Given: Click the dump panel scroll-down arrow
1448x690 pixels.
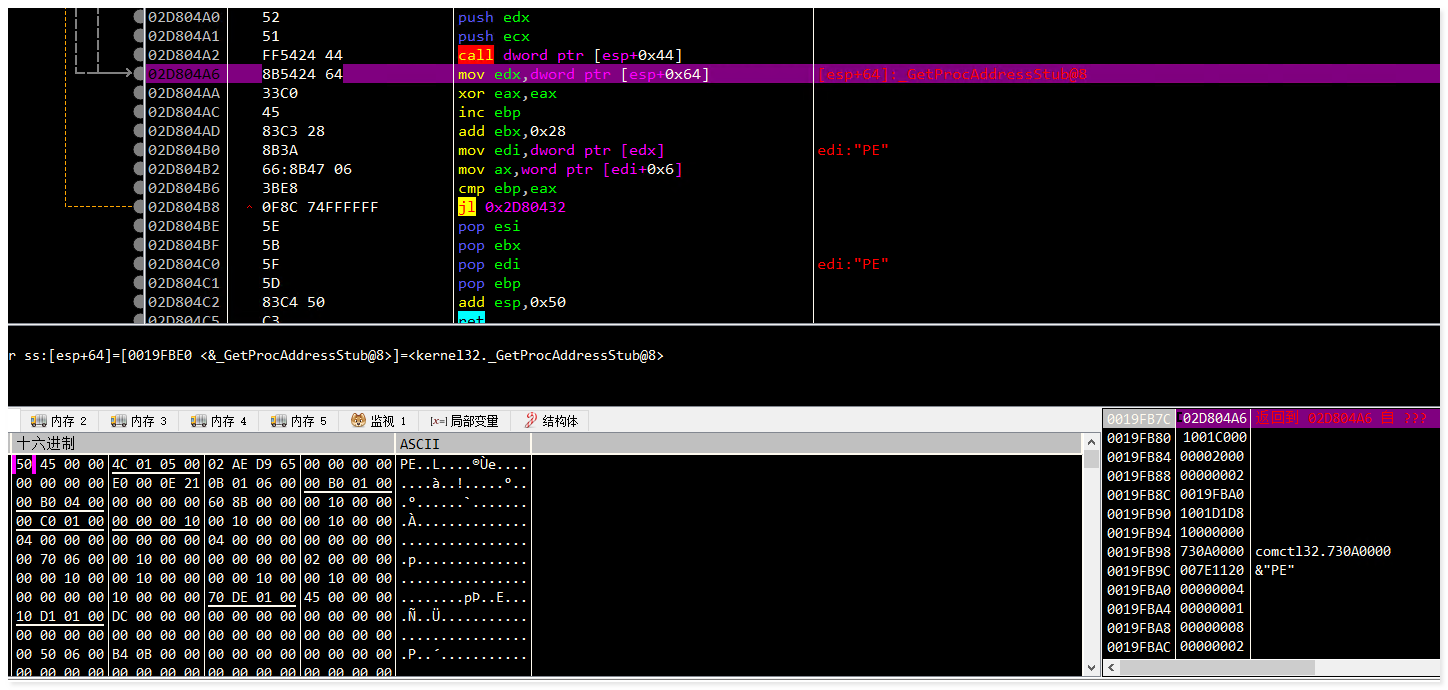Looking at the screenshot, I should click(x=1091, y=667).
